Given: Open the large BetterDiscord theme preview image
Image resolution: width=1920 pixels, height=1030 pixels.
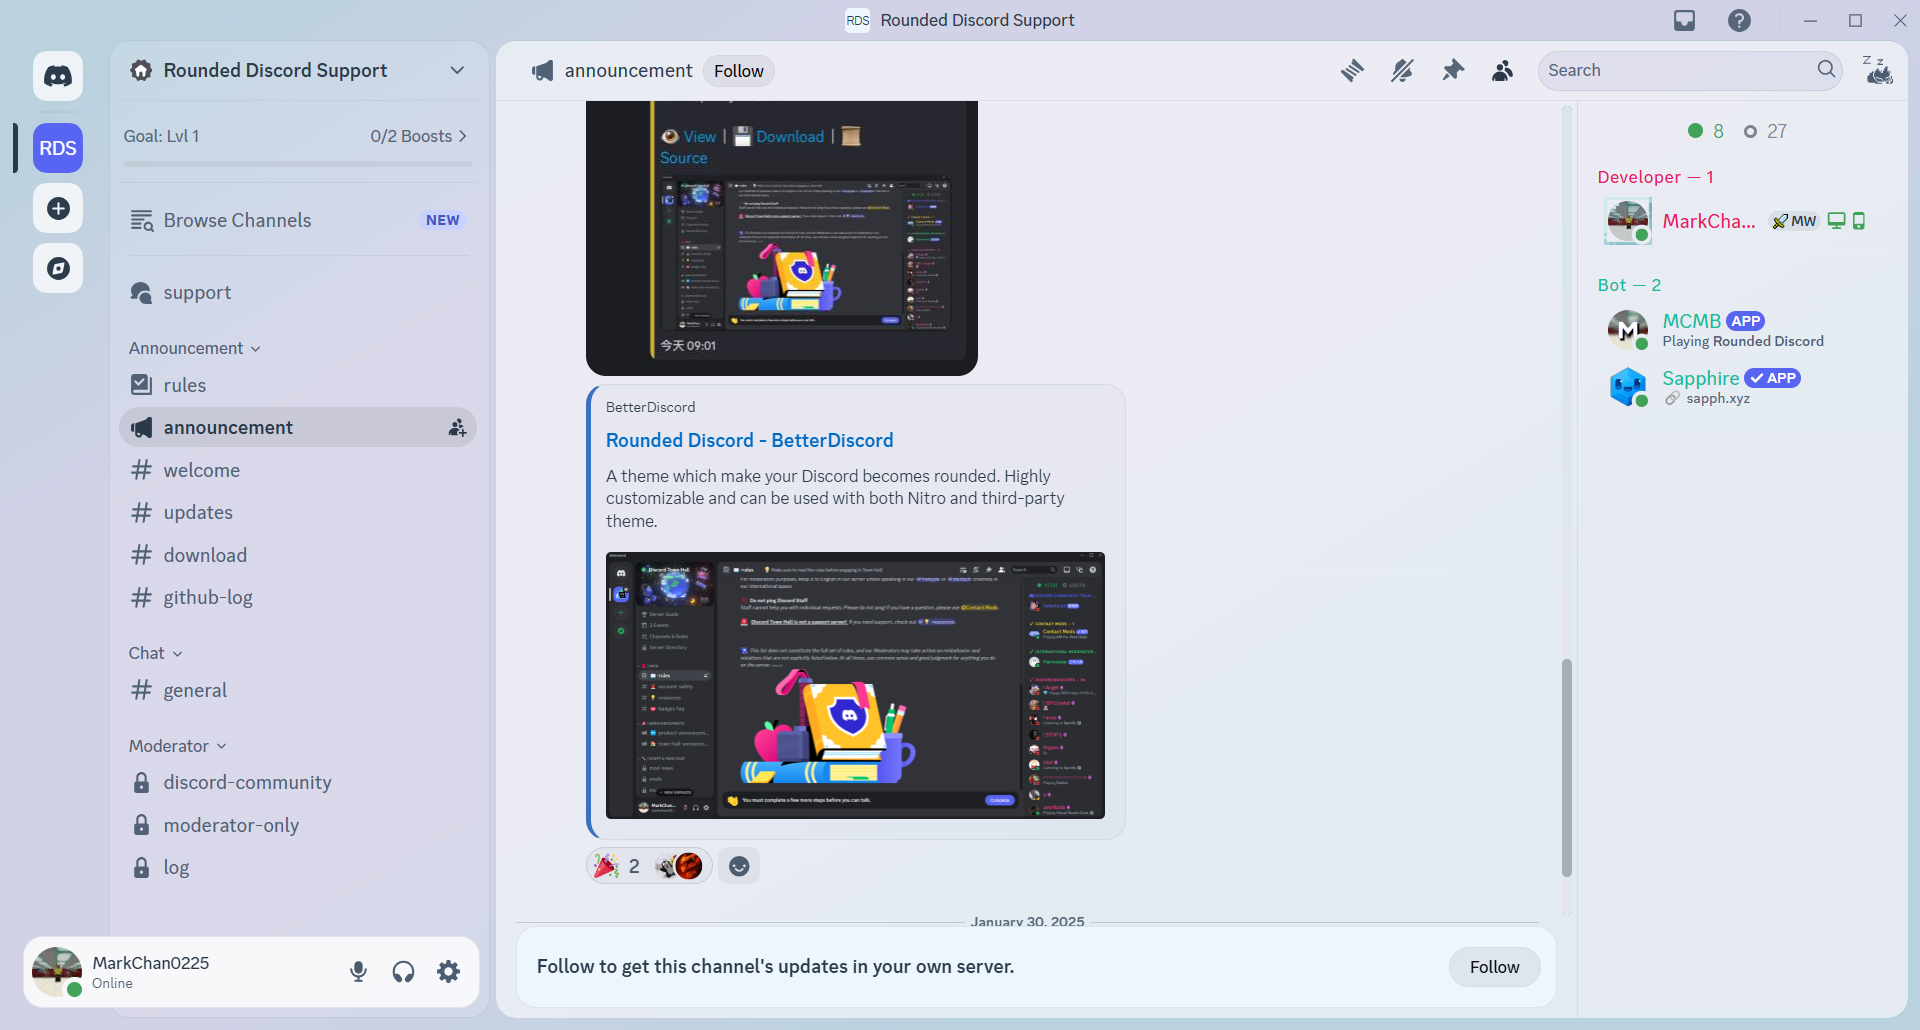Looking at the screenshot, I should (x=855, y=685).
